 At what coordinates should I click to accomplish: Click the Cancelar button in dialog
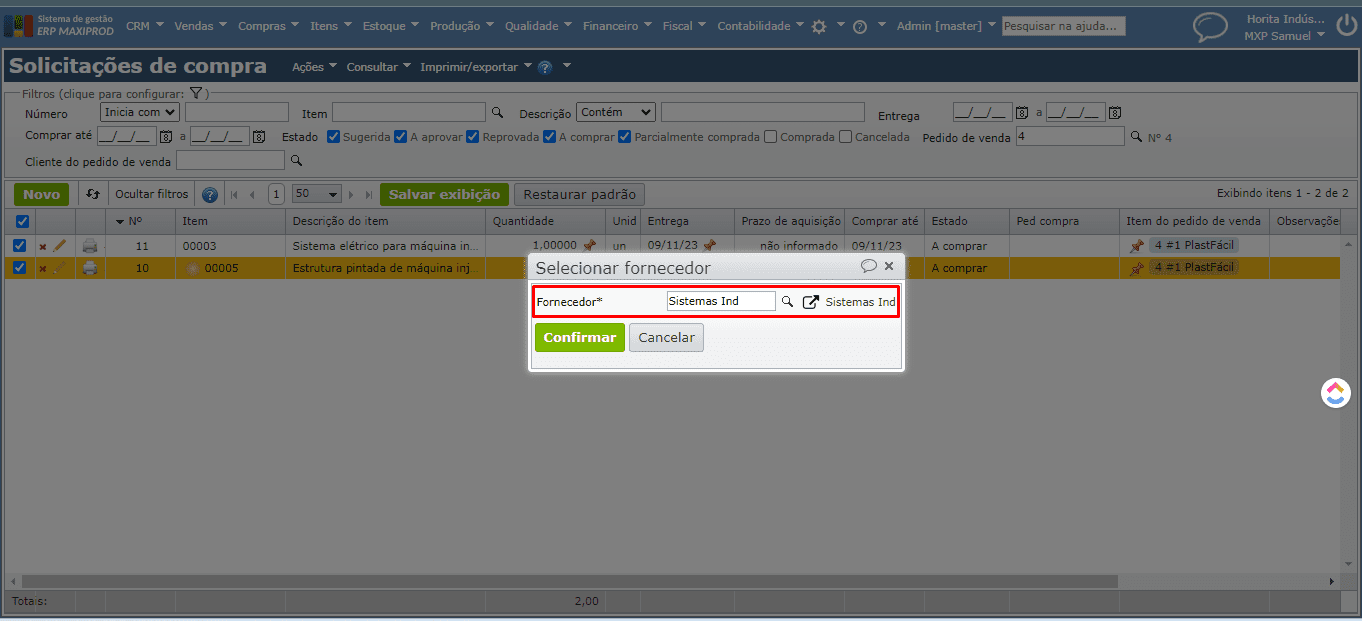666,337
